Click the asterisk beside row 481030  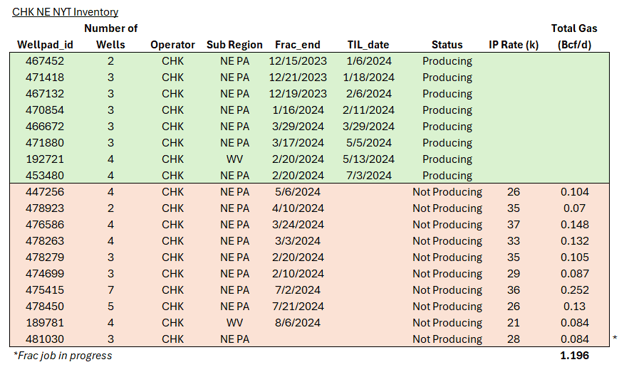click(615, 338)
